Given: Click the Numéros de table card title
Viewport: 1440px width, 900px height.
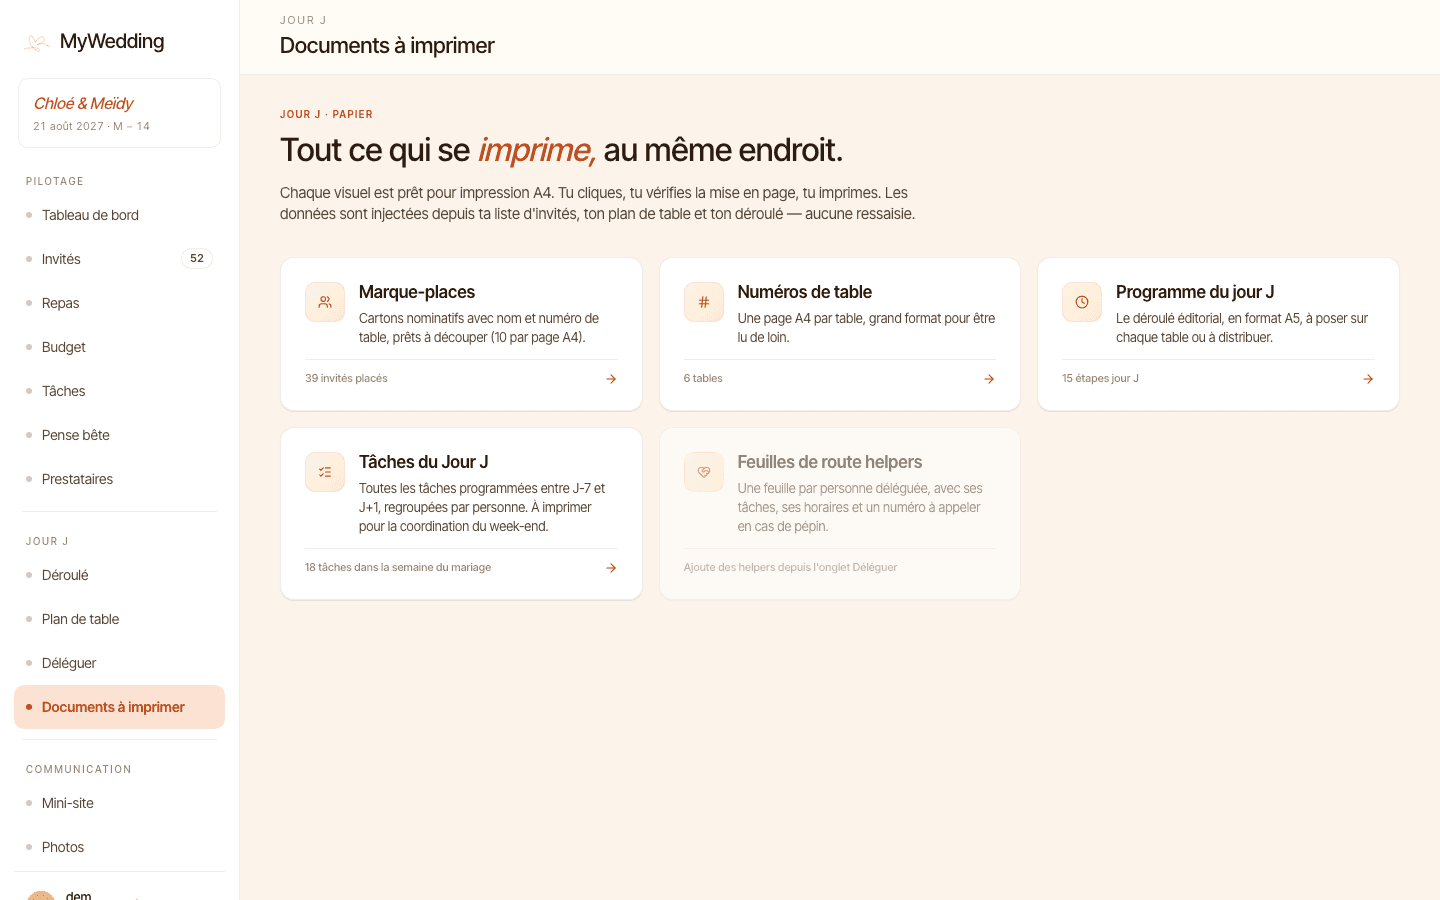Looking at the screenshot, I should [x=804, y=292].
